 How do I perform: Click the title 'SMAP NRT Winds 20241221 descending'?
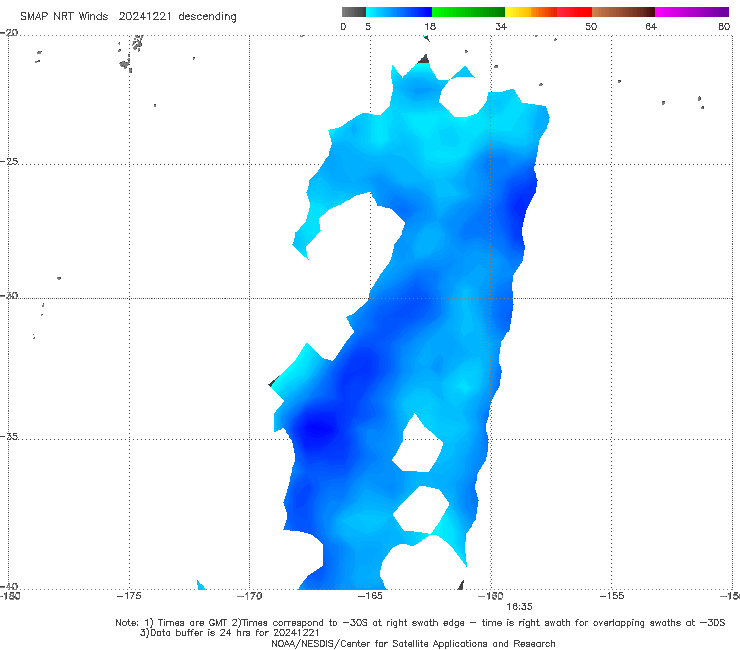coord(128,16)
